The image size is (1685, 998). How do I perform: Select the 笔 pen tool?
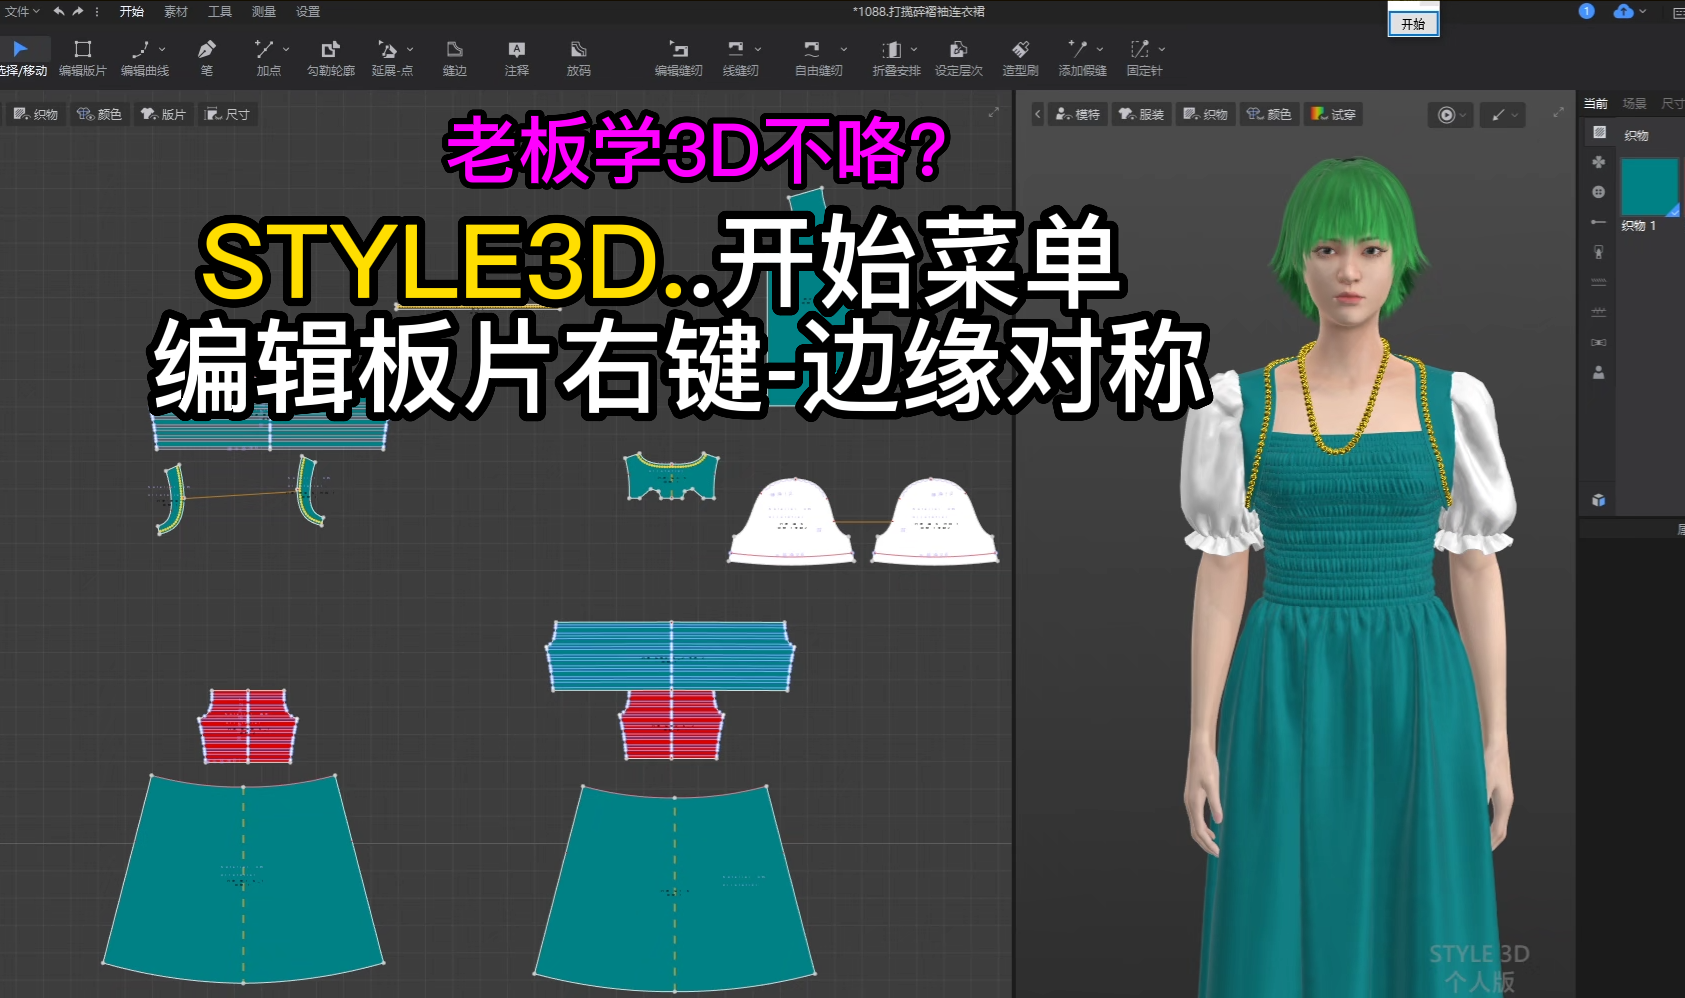207,57
